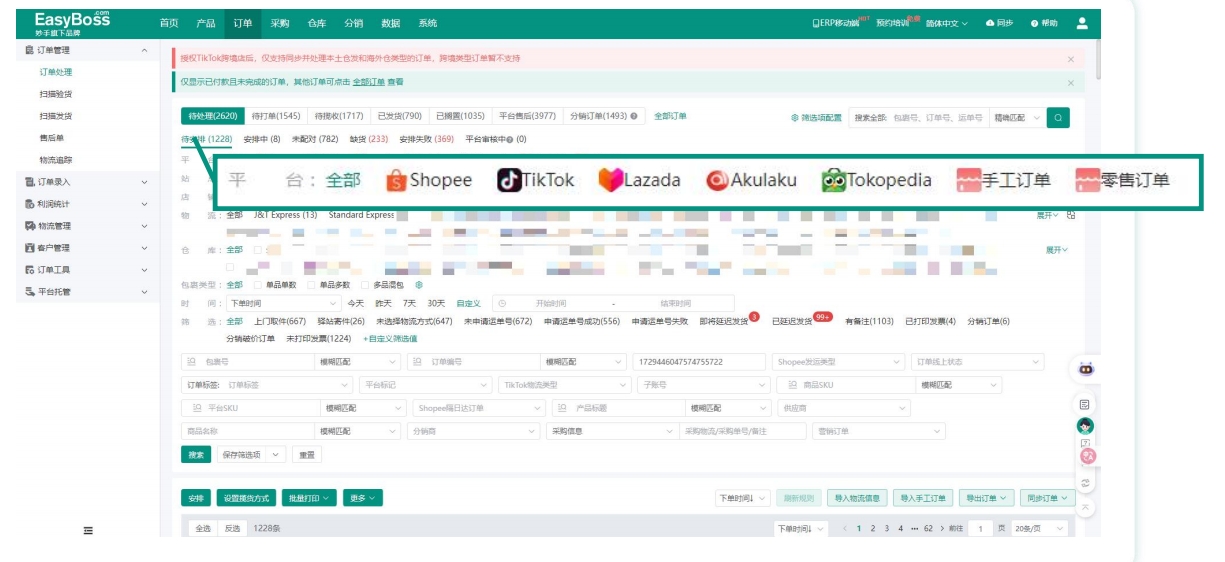Switch to the 已发货(790) tab
Viewport: 1225px width, 562px height.
(x=399, y=116)
